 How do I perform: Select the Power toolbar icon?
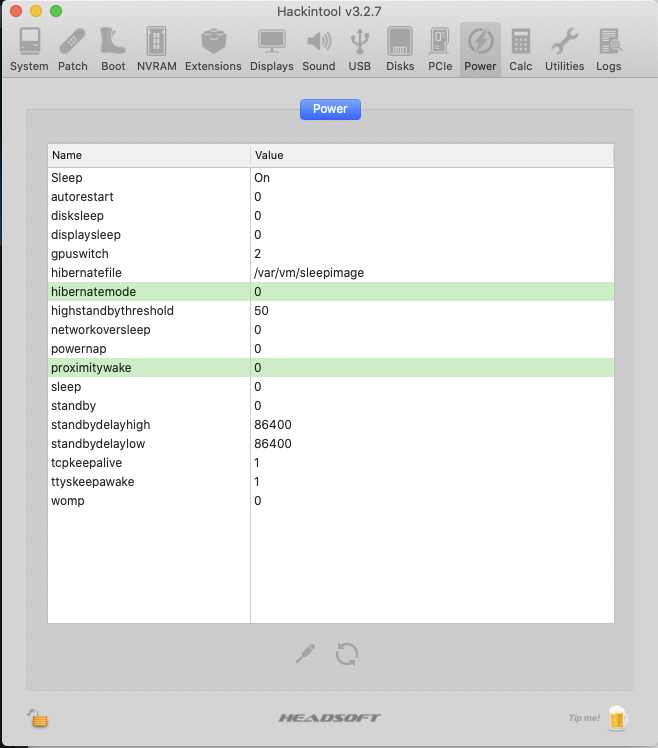[480, 50]
